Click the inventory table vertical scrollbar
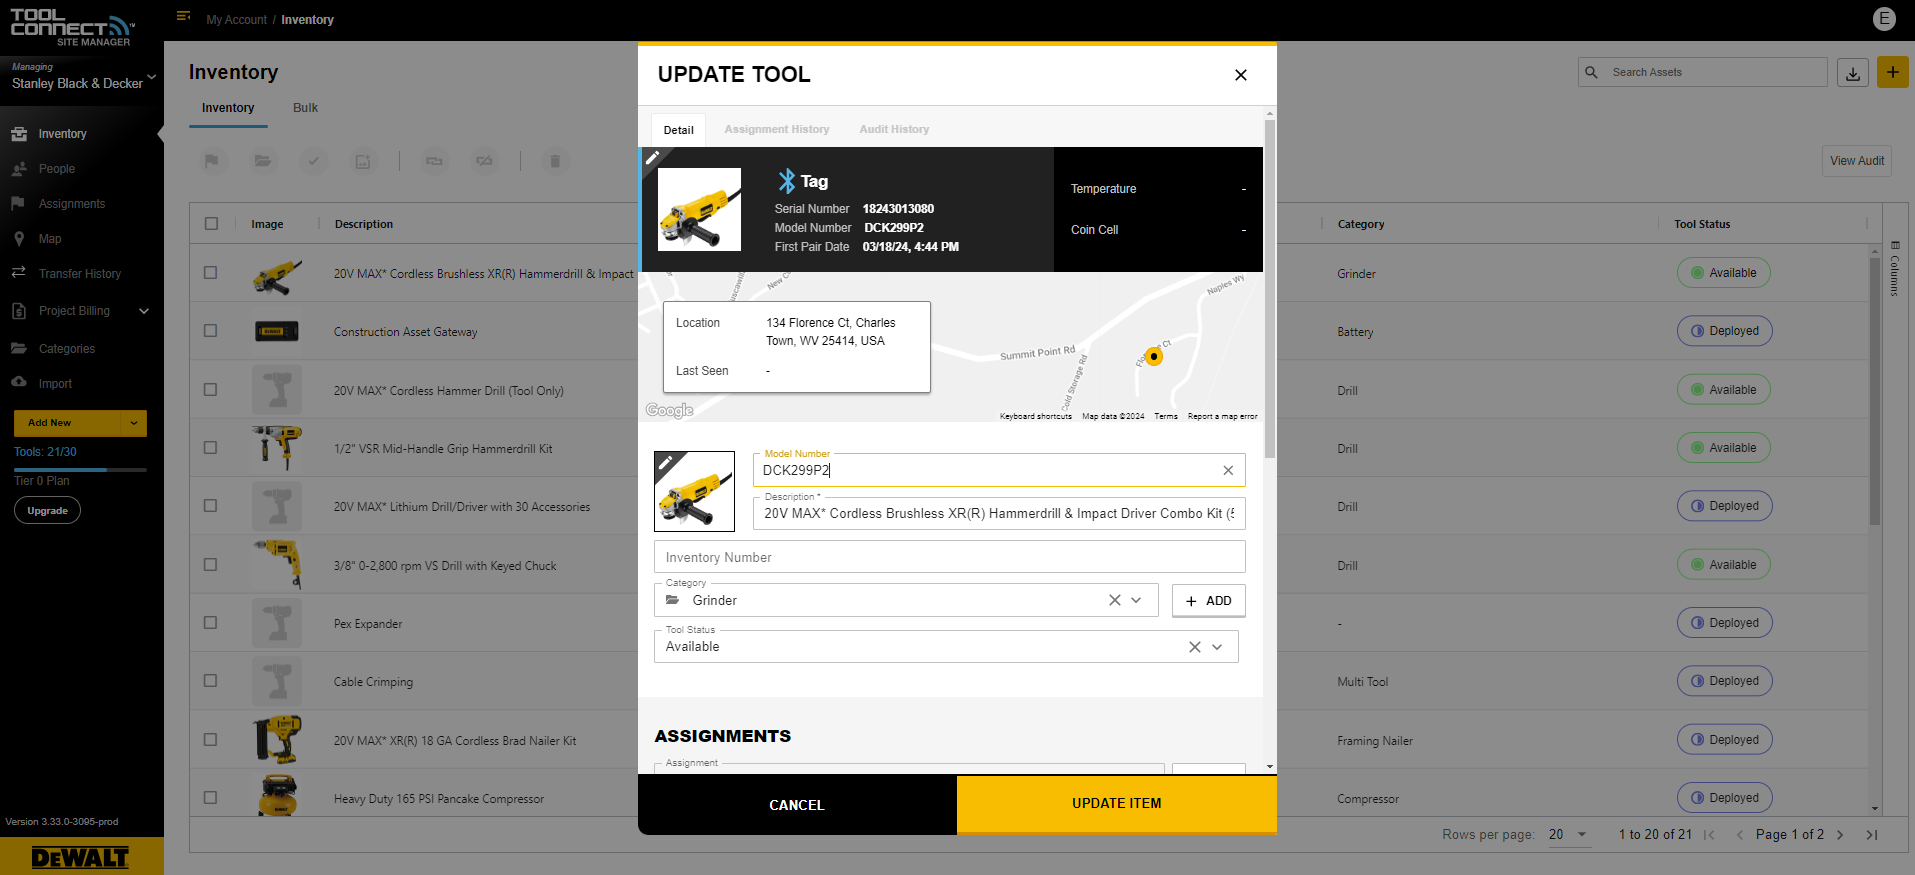 click(1875, 390)
